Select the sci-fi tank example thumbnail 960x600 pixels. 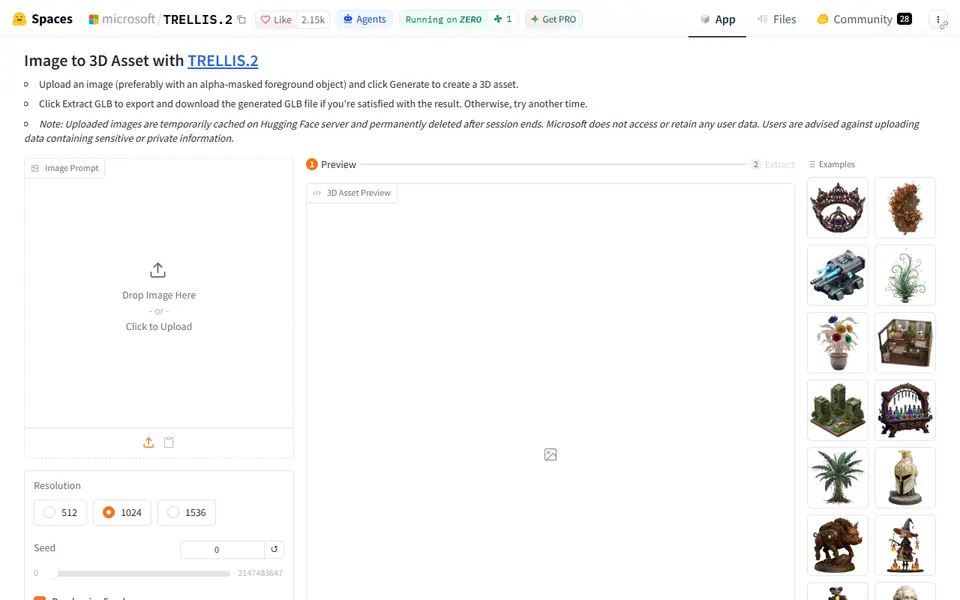[x=838, y=275]
